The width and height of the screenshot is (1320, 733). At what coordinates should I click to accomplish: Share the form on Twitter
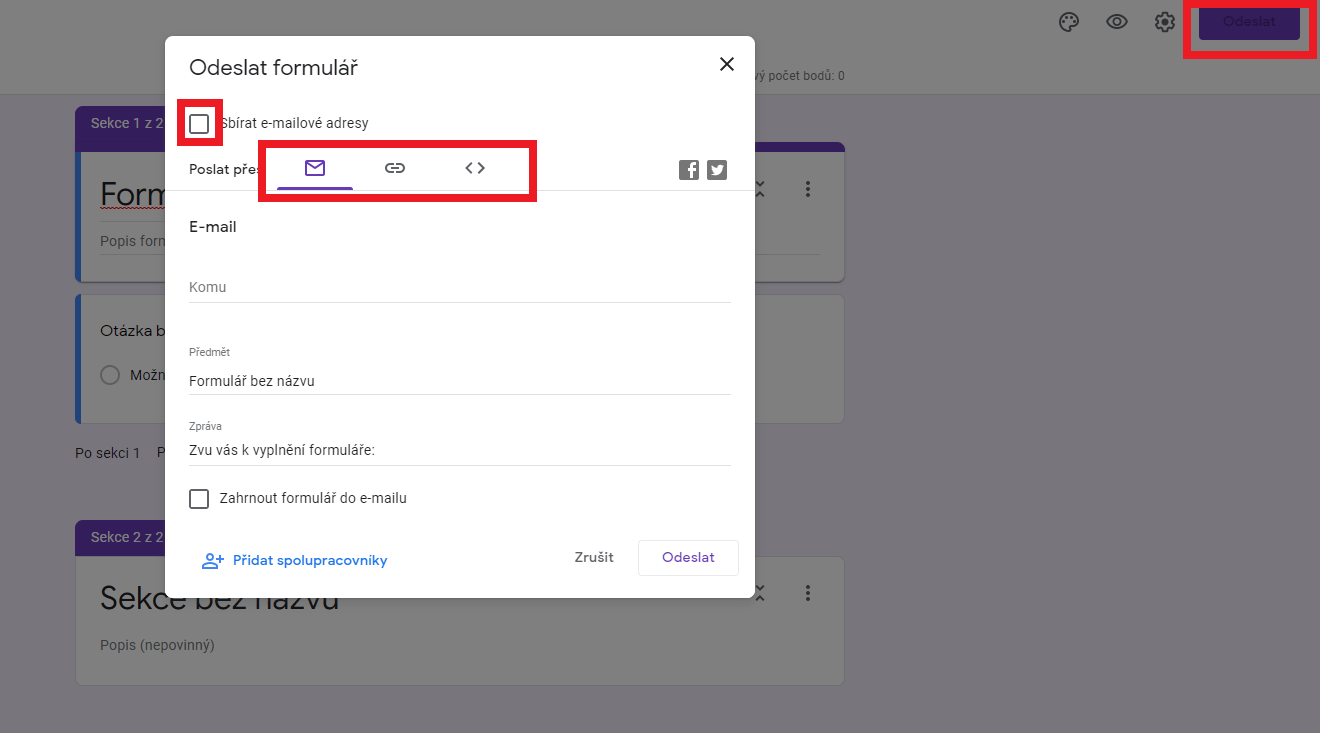coord(717,170)
